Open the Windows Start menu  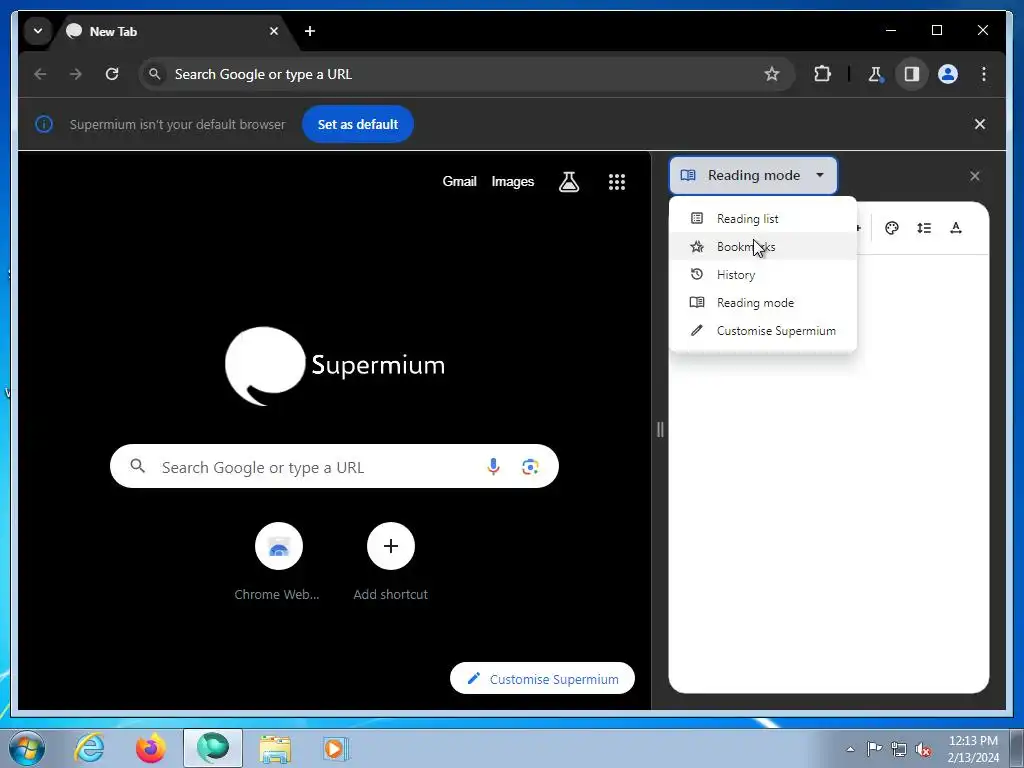pos(26,748)
